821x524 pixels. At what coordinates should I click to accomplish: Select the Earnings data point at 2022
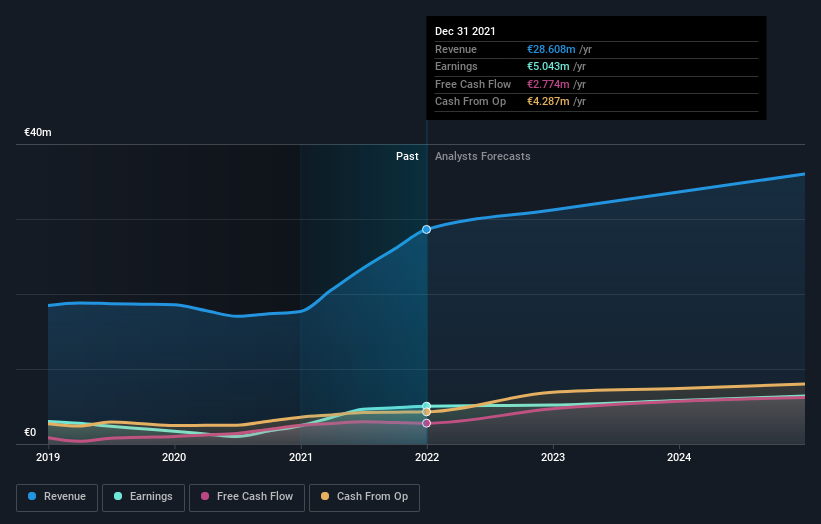pos(427,406)
